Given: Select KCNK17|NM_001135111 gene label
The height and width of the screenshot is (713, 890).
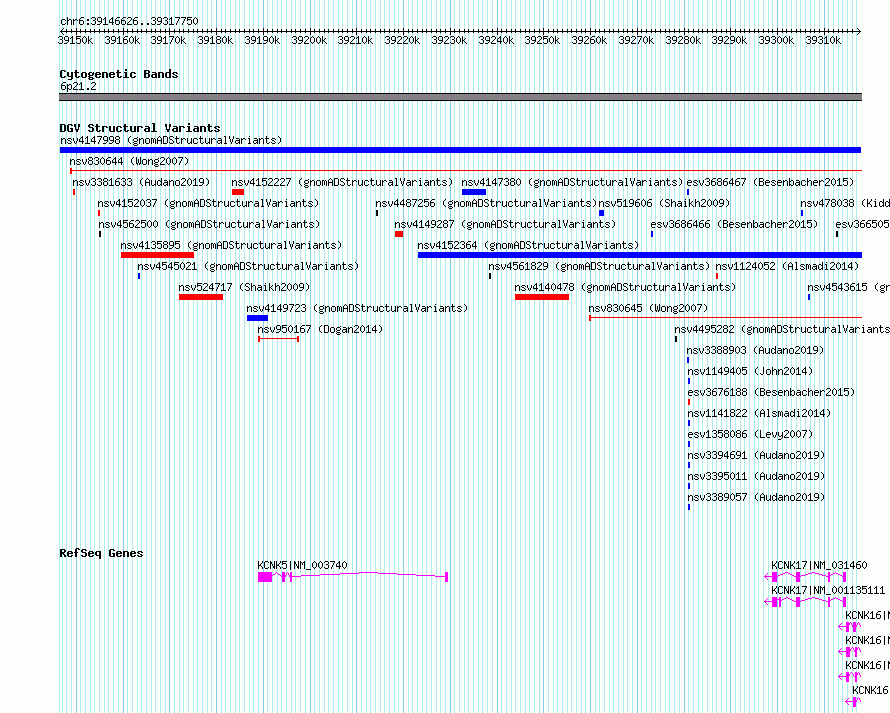Looking at the screenshot, I should click(828, 590).
